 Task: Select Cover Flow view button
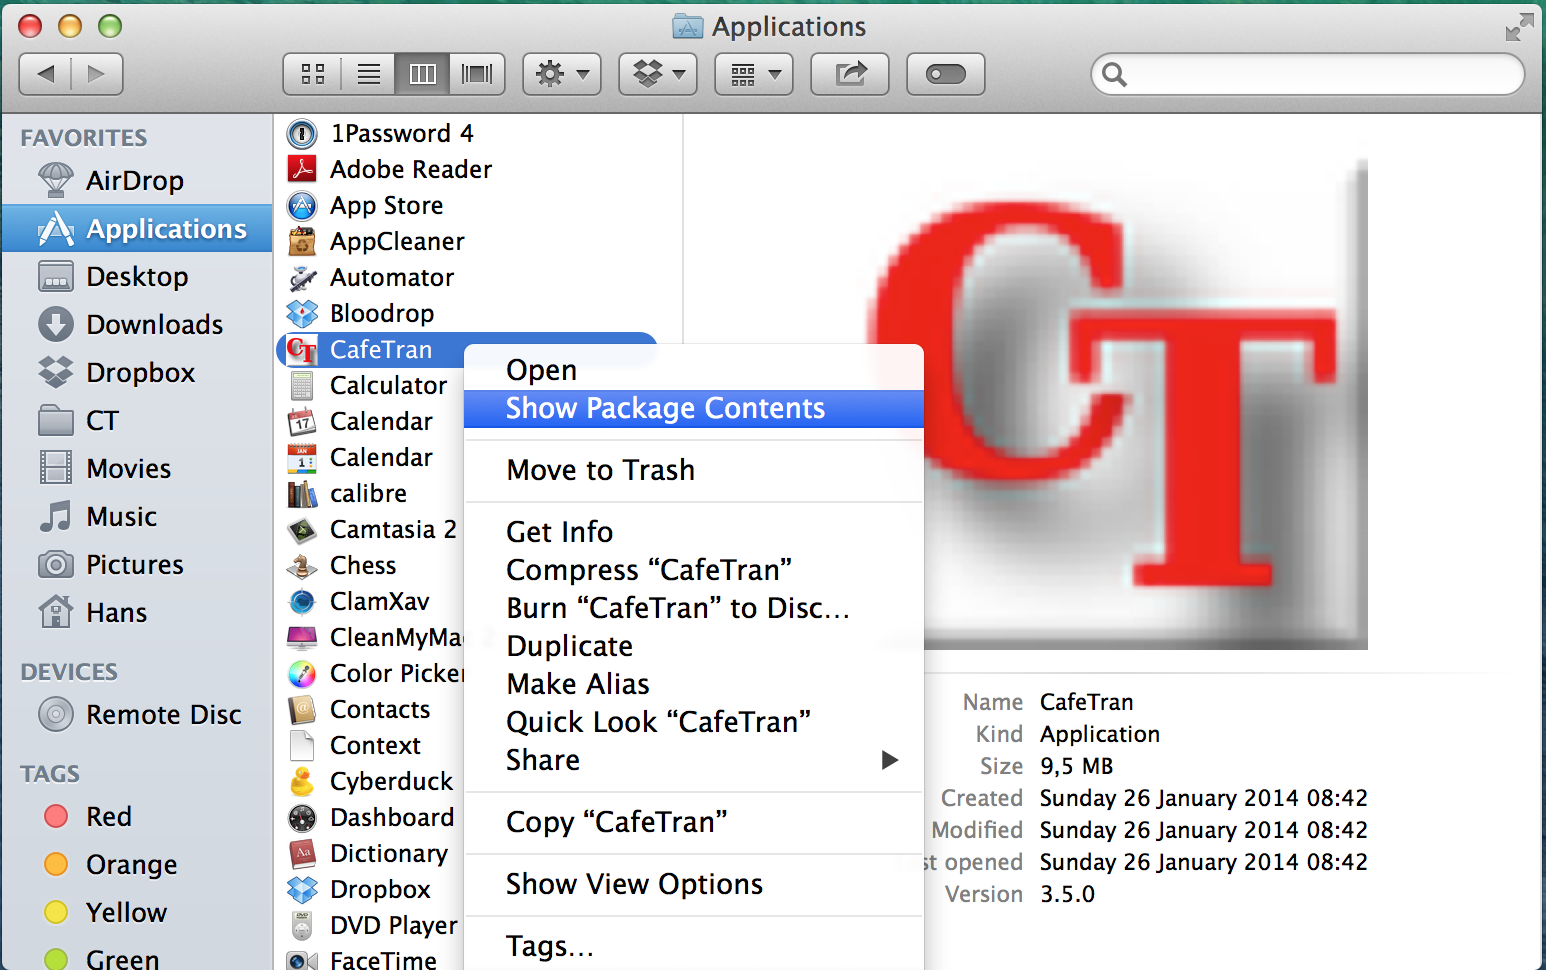point(477,74)
